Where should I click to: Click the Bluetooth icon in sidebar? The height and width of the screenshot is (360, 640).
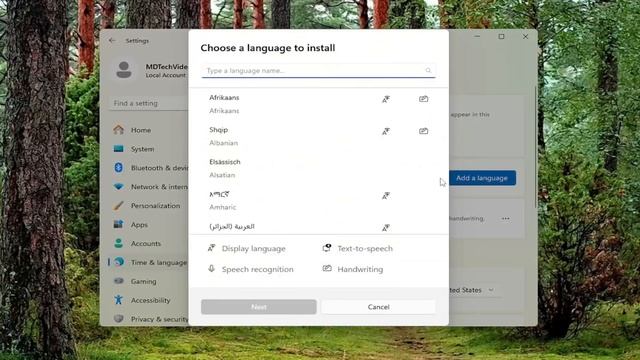pyautogui.click(x=119, y=168)
